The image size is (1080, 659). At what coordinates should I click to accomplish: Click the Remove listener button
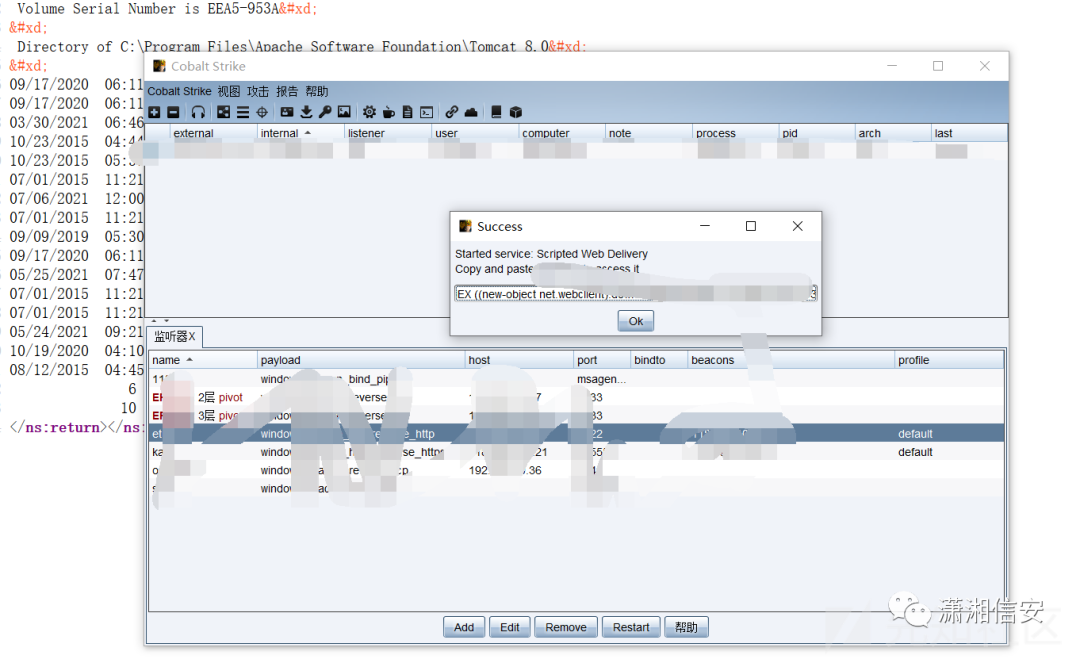coord(565,627)
